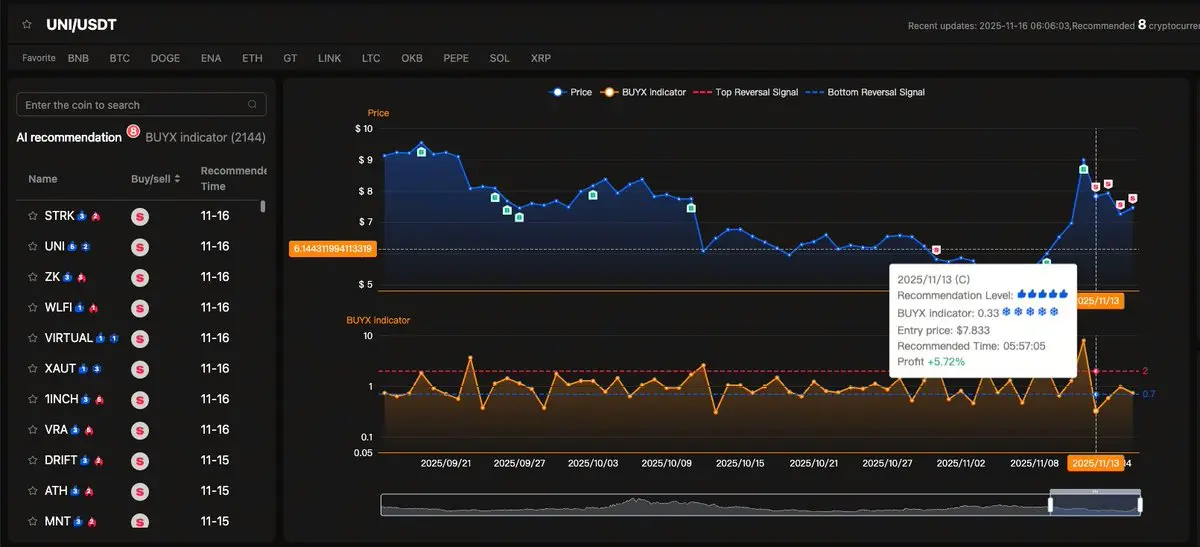1200x547 pixels.
Task: Select BNB from the favorites bar
Action: click(x=78, y=58)
